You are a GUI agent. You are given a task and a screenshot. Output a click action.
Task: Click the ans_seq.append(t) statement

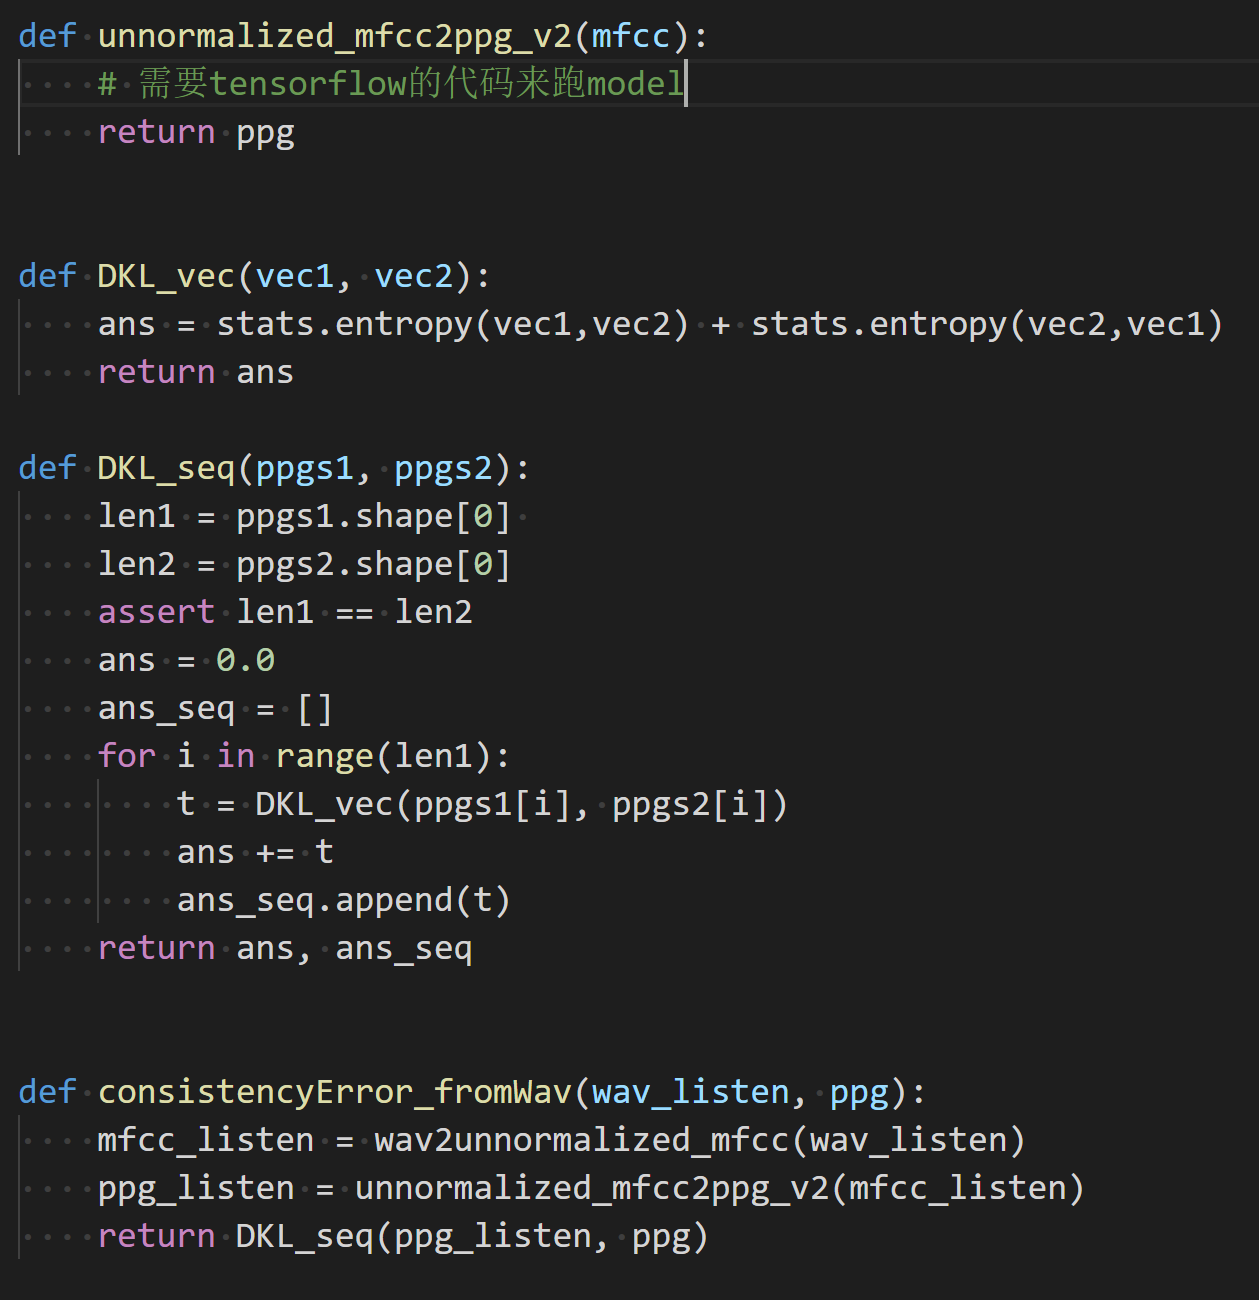coord(343,899)
